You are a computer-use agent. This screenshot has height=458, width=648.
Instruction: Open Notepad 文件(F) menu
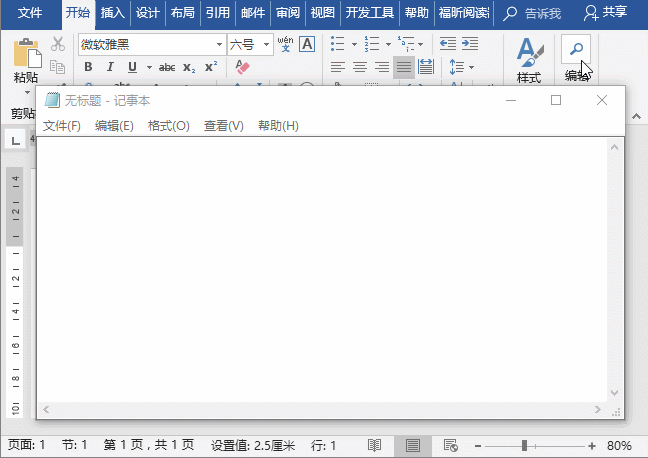point(62,126)
